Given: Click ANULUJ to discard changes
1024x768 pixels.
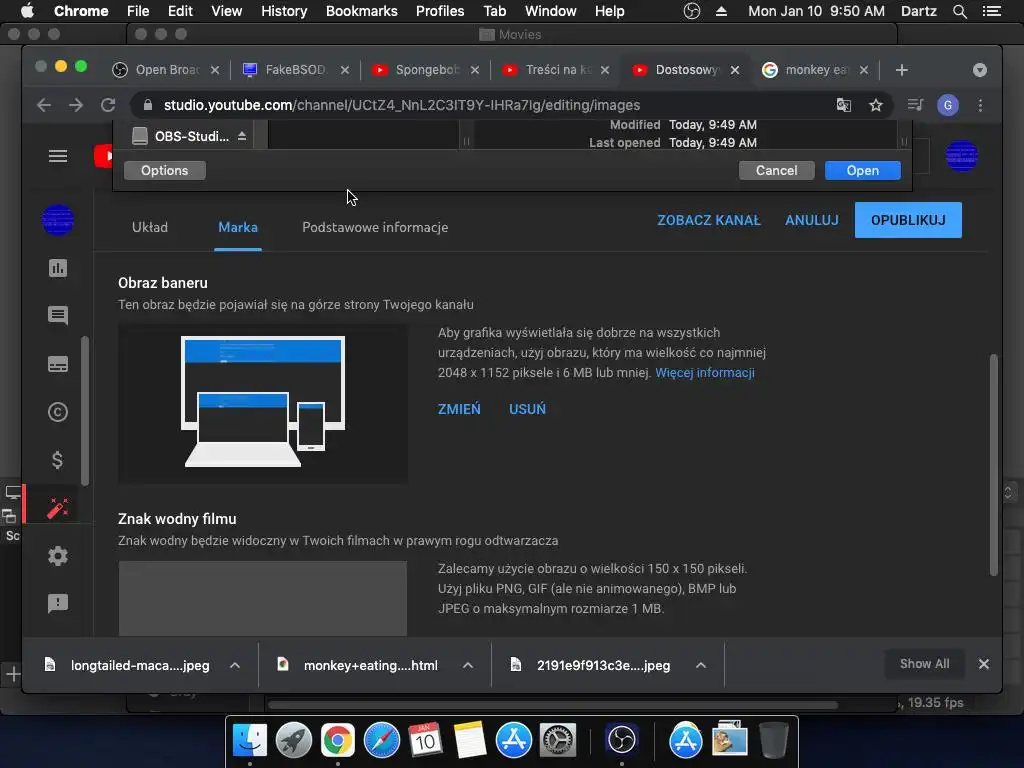Looking at the screenshot, I should tap(812, 220).
